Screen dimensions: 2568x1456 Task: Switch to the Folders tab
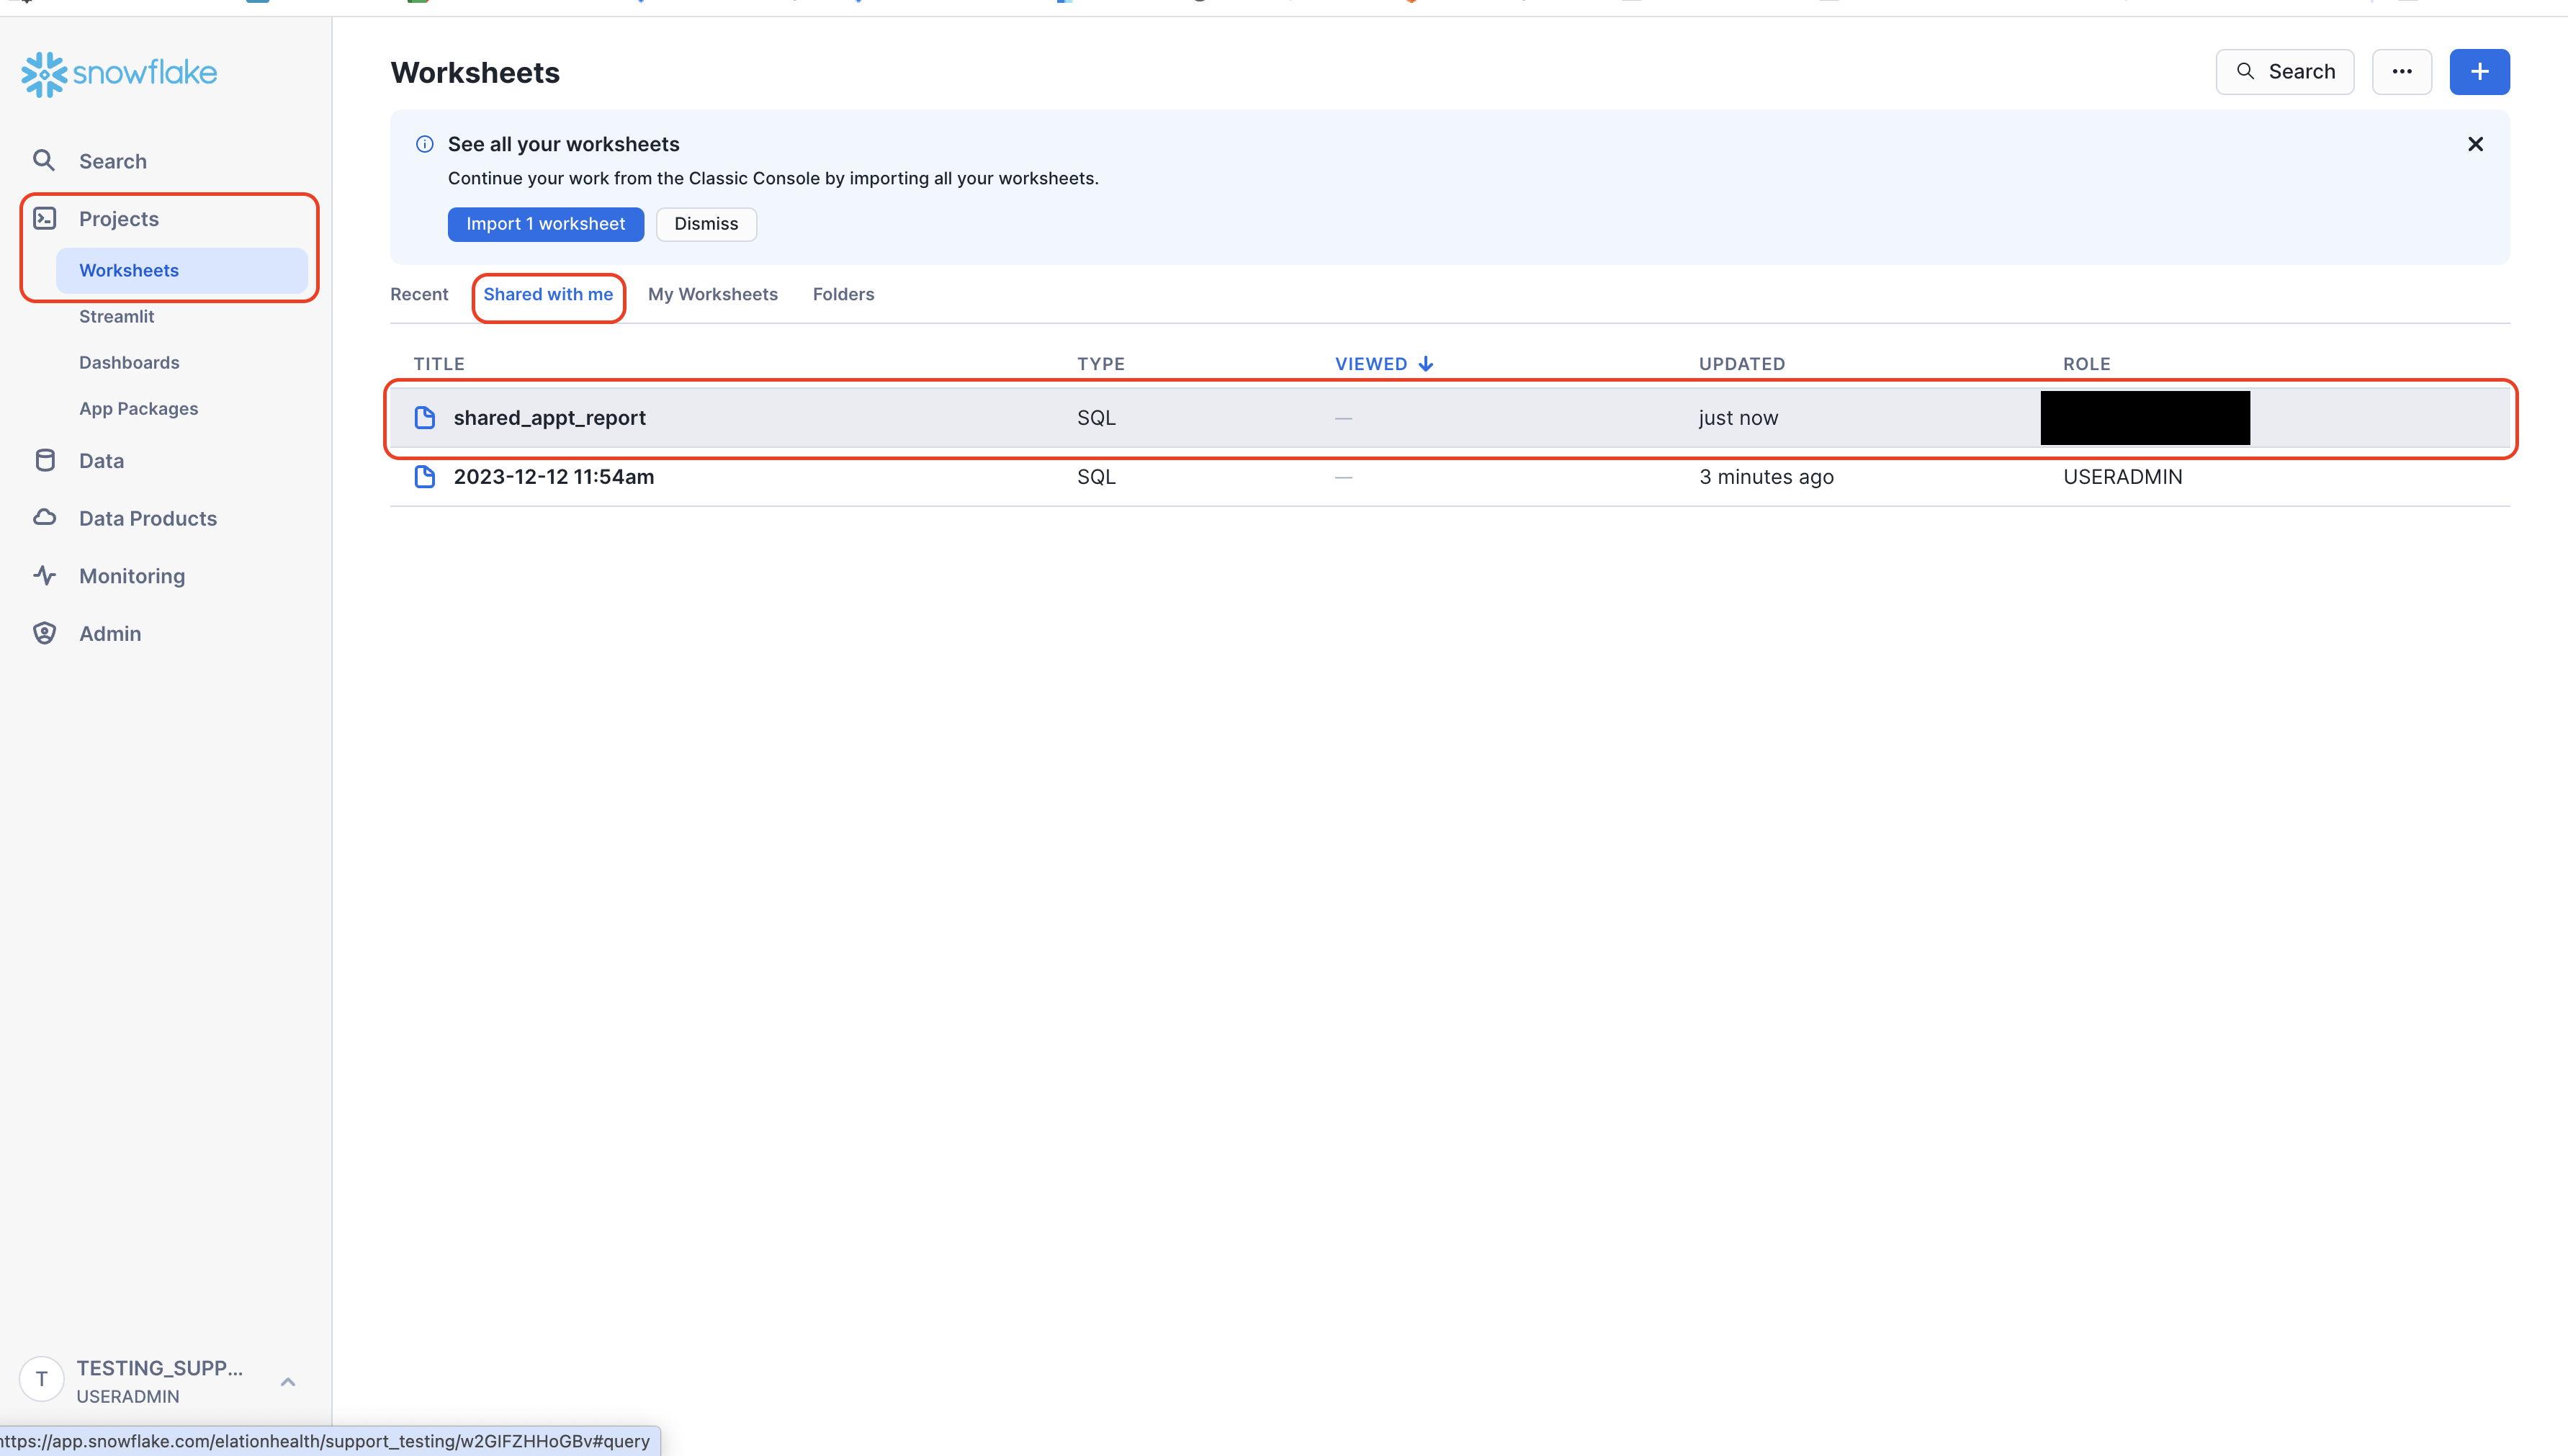[843, 294]
